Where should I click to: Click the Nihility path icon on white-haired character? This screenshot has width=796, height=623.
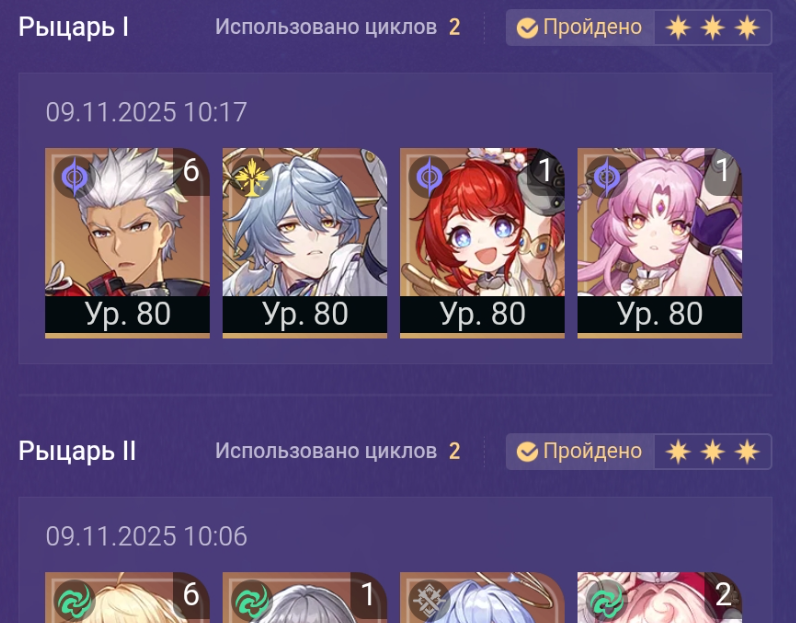coord(74,177)
